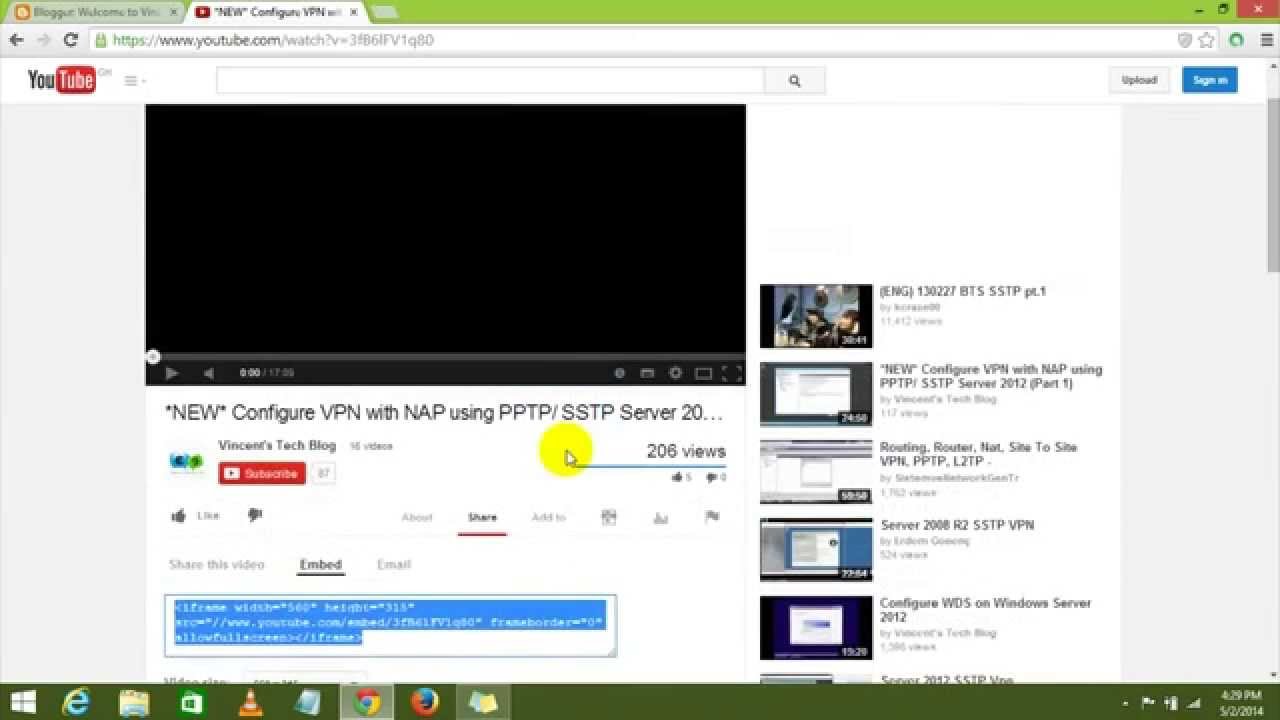Image resolution: width=1280 pixels, height=720 pixels.
Task: Close the Blogger browser tab
Action: pyautogui.click(x=173, y=12)
